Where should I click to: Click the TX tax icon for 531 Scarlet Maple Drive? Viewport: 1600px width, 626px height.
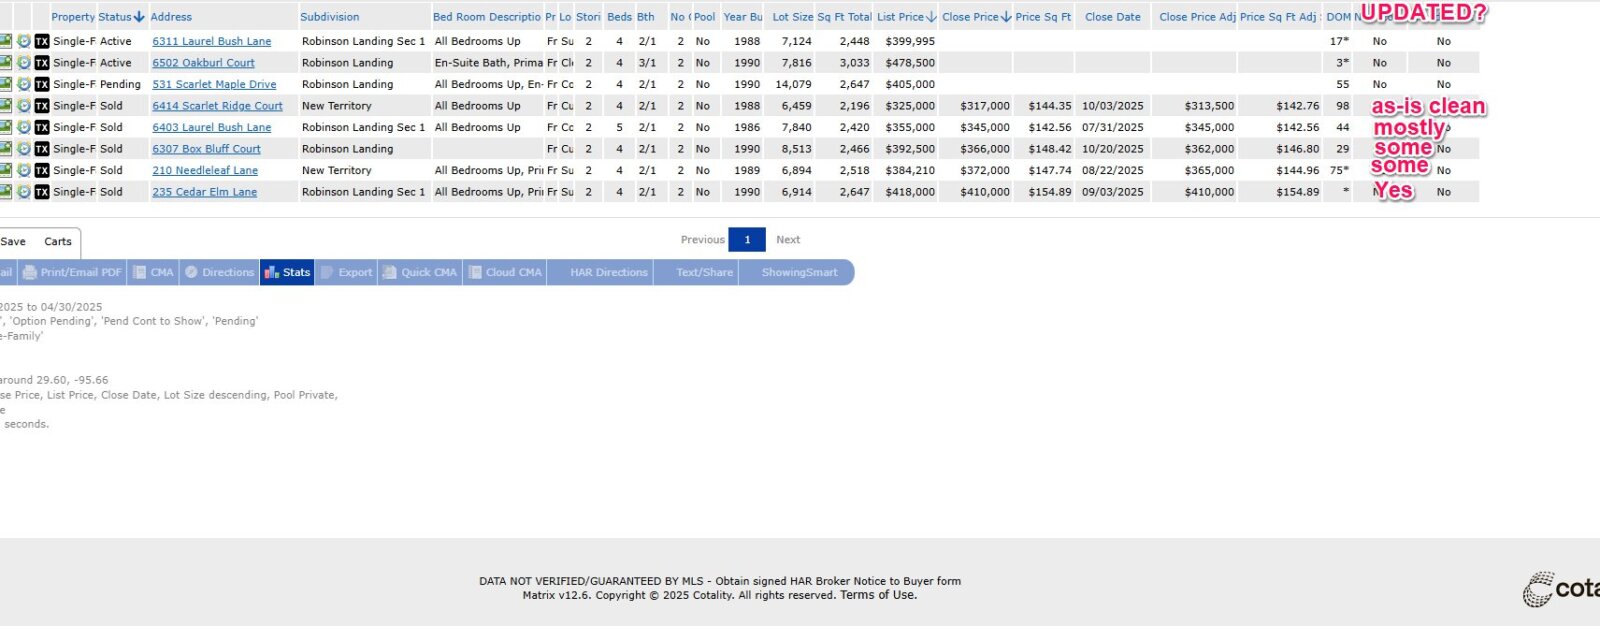click(42, 84)
